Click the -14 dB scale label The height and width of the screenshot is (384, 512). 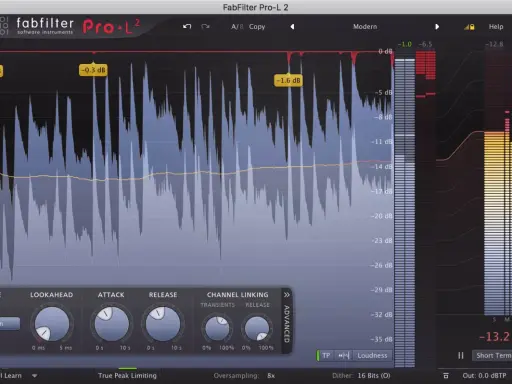(382, 167)
